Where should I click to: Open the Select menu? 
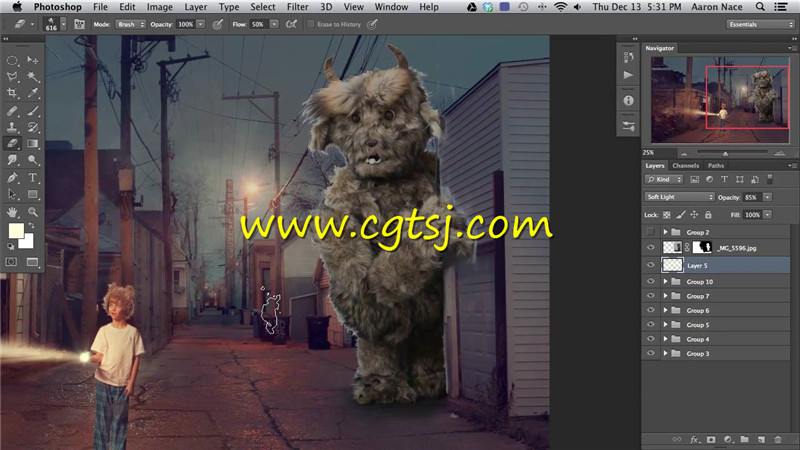click(263, 7)
